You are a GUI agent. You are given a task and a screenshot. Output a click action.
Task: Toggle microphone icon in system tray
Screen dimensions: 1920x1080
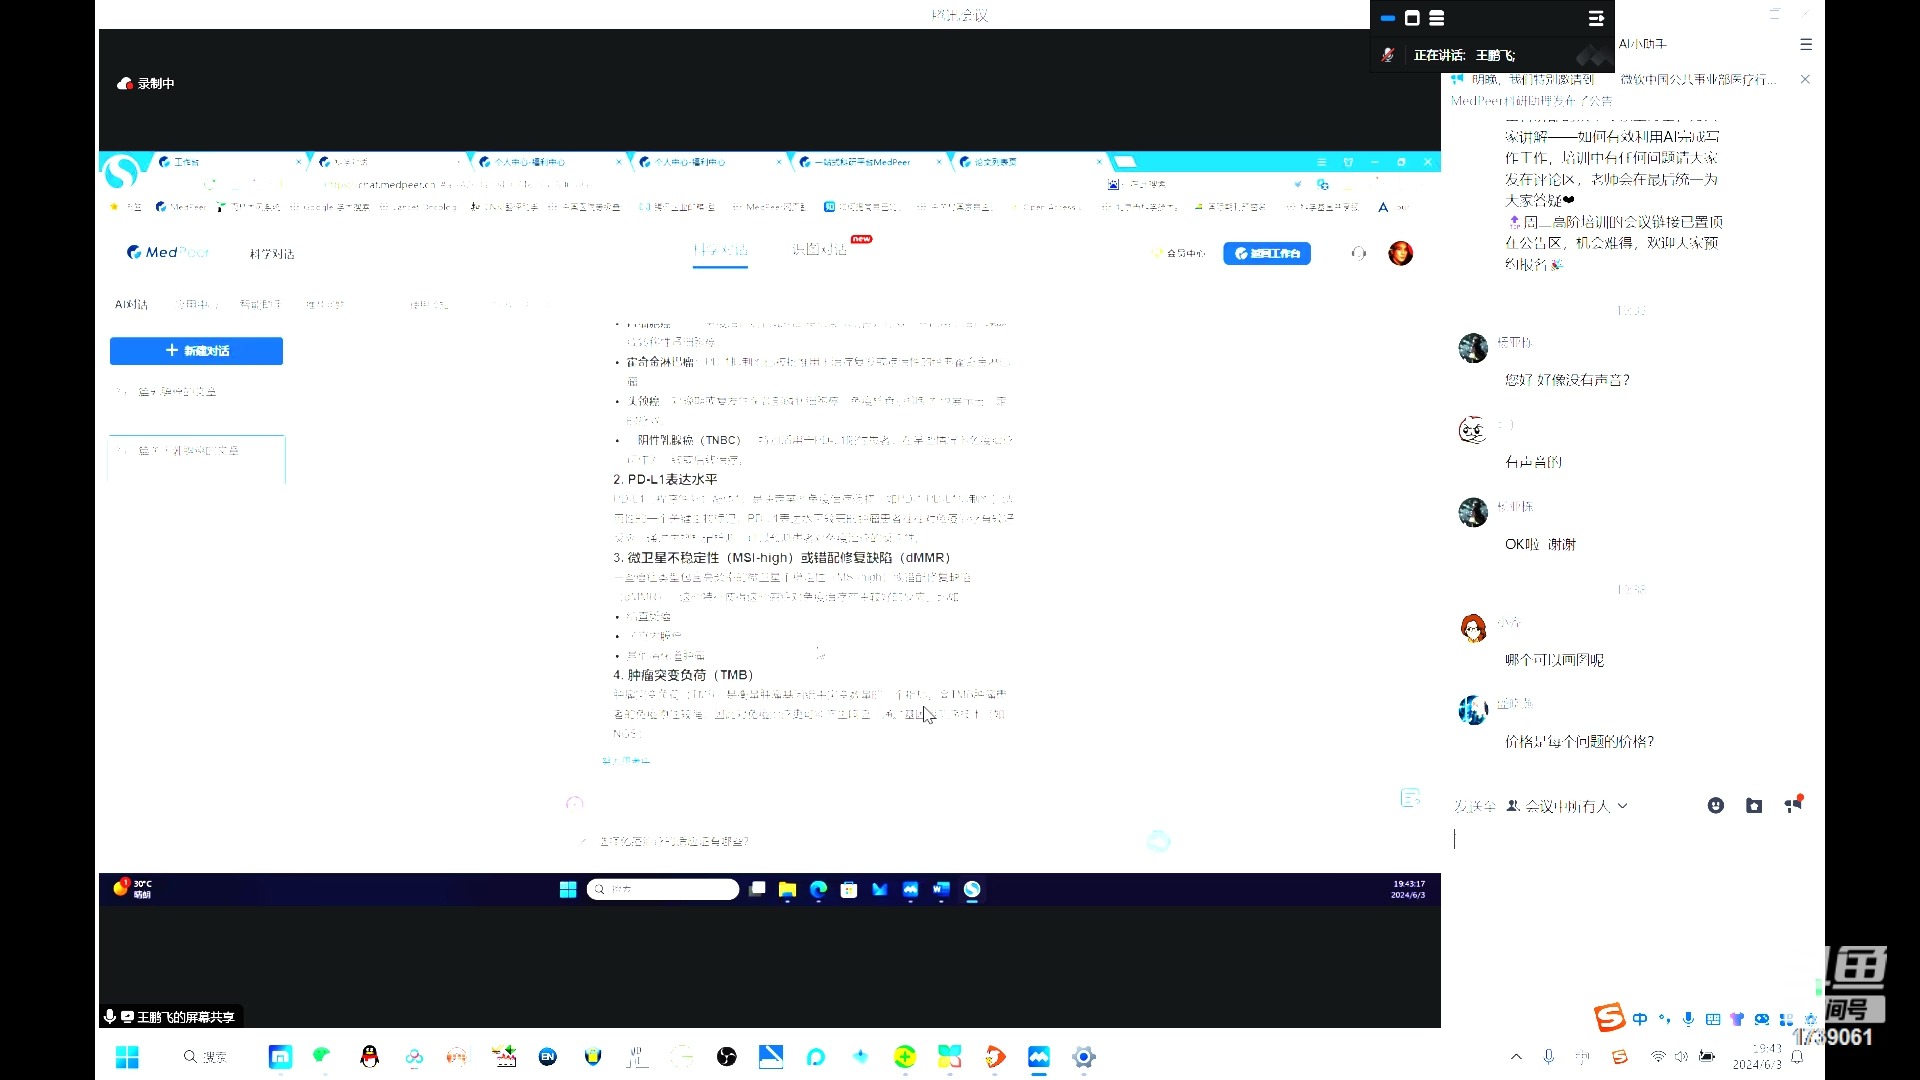1549,1057
